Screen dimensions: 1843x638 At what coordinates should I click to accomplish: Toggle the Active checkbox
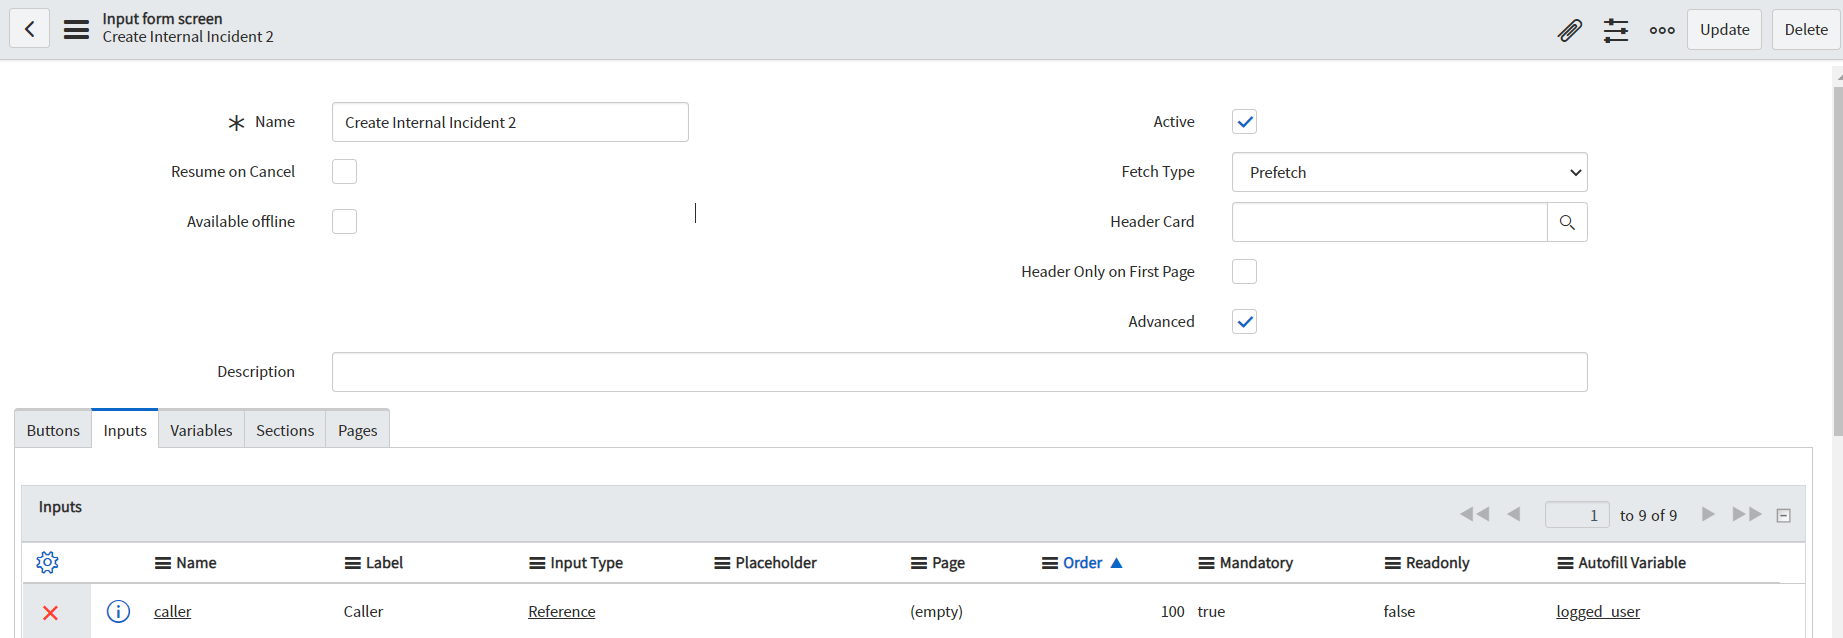[x=1244, y=122]
